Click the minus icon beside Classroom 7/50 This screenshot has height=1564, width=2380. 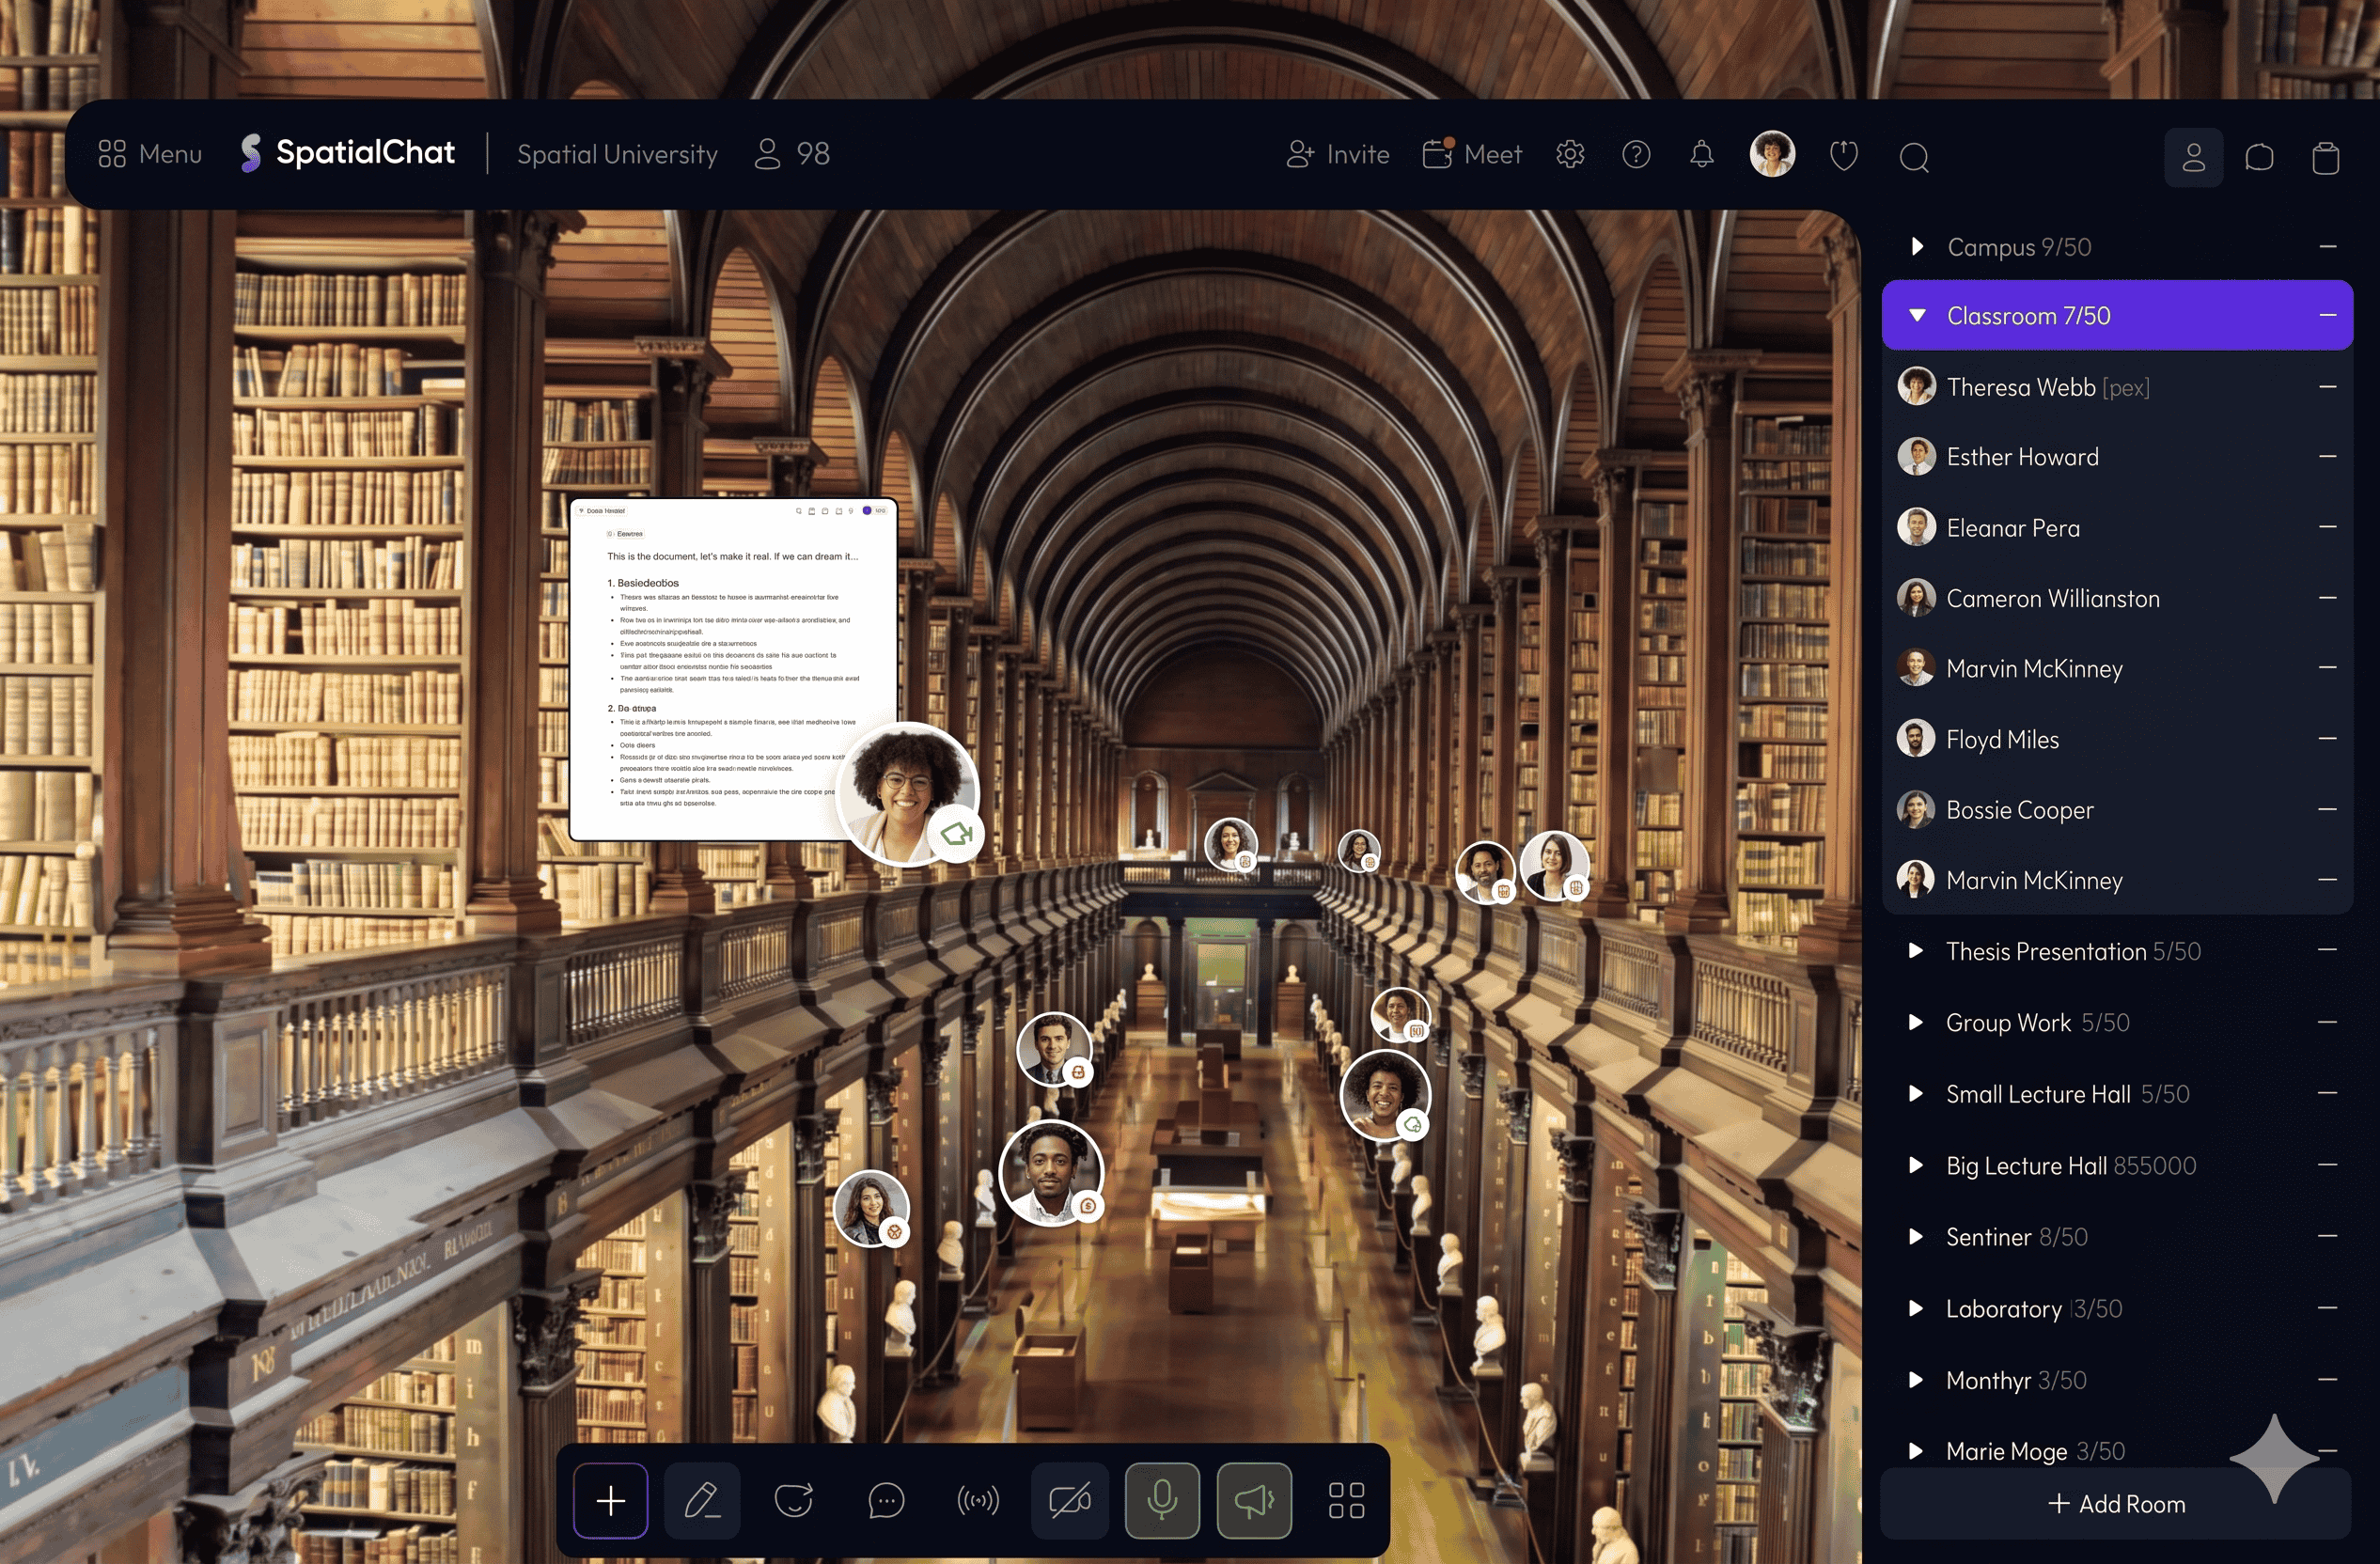pos(2328,315)
